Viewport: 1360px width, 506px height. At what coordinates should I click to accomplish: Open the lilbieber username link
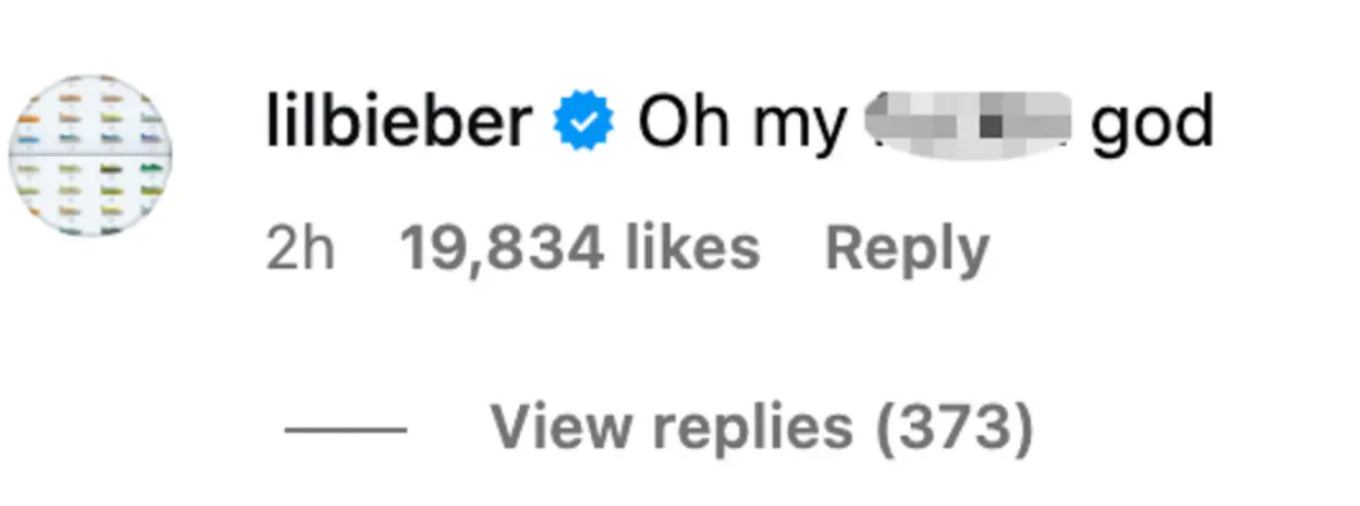[x=398, y=123]
